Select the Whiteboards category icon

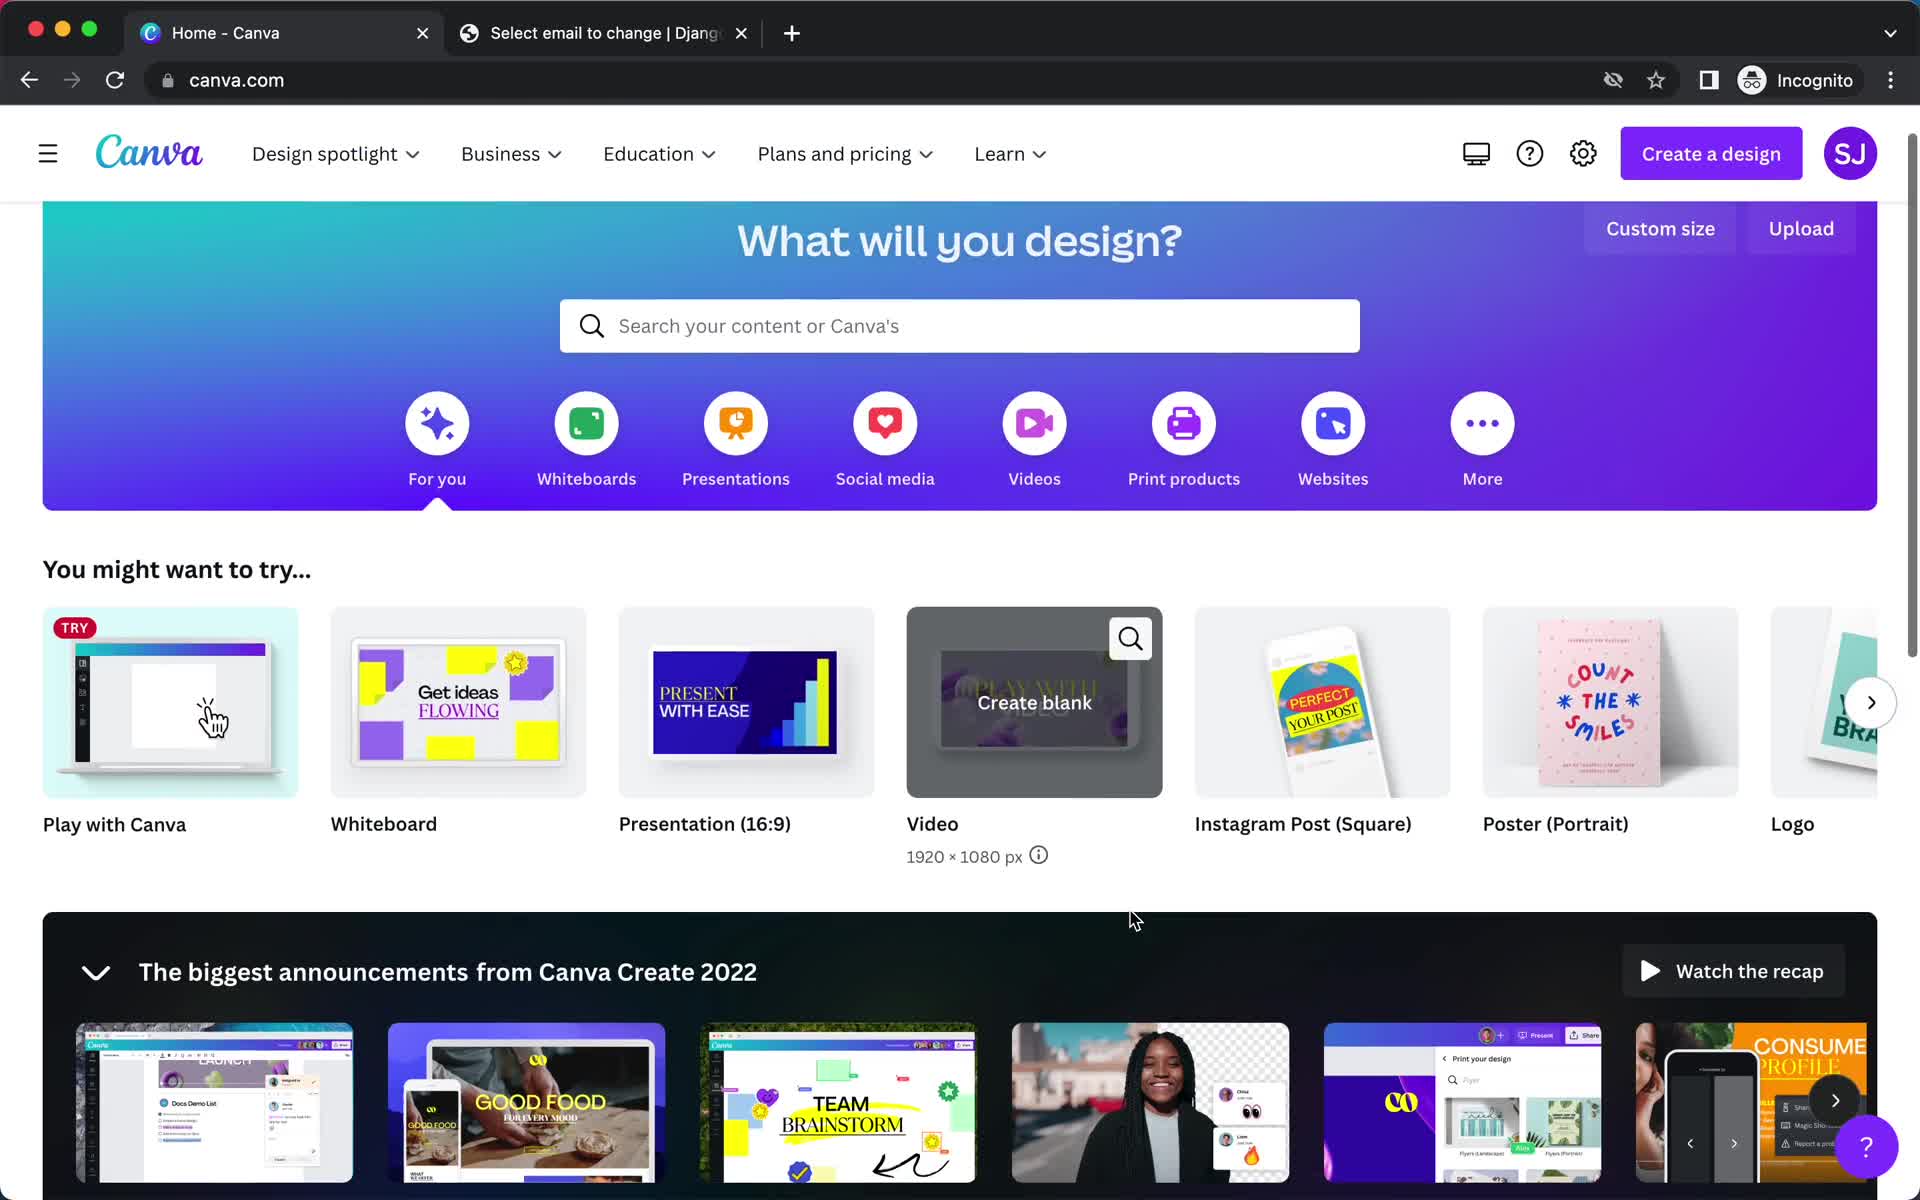pyautogui.click(x=586, y=424)
